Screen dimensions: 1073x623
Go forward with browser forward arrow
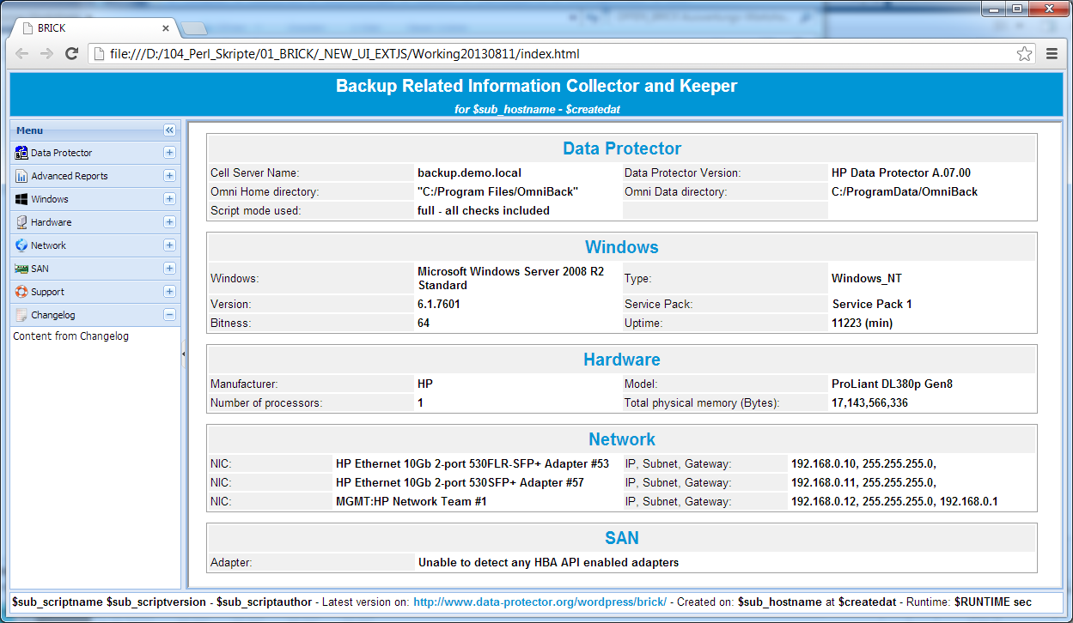[x=47, y=53]
